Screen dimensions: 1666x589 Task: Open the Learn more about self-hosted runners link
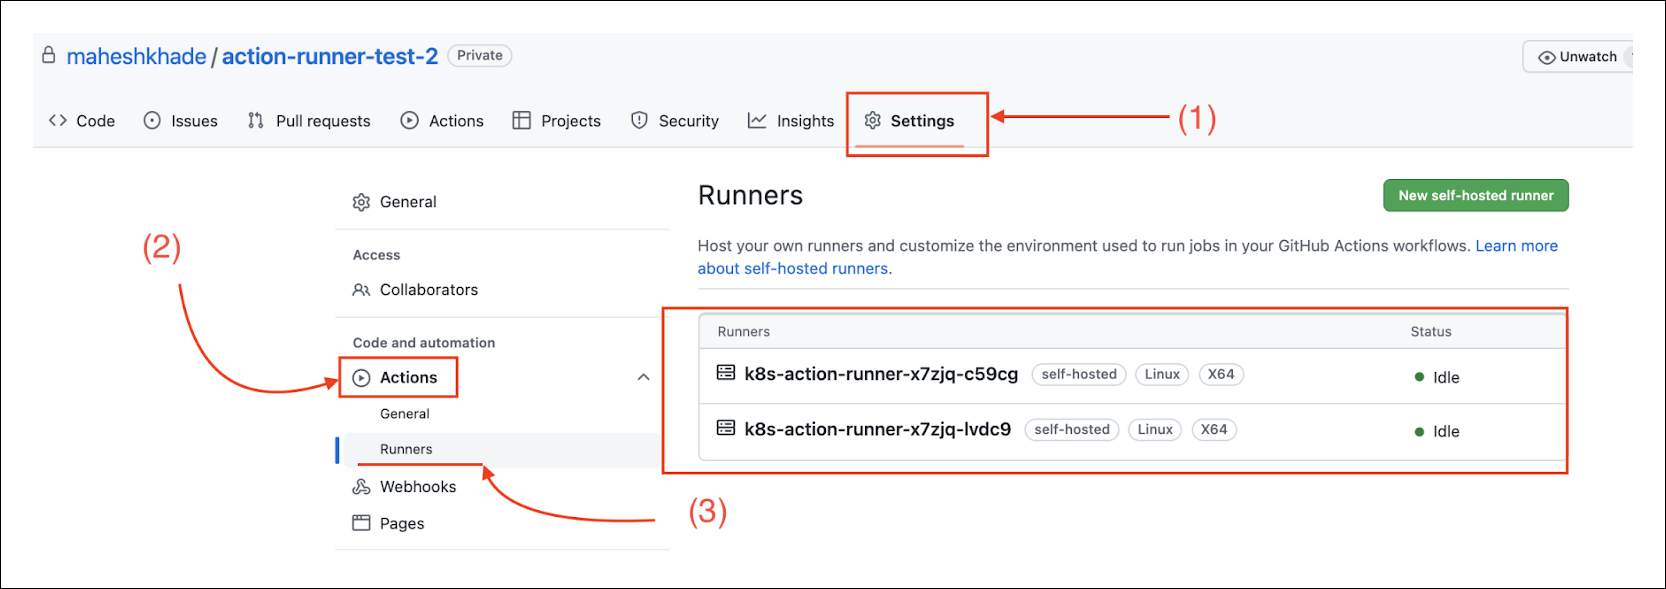pos(1516,246)
